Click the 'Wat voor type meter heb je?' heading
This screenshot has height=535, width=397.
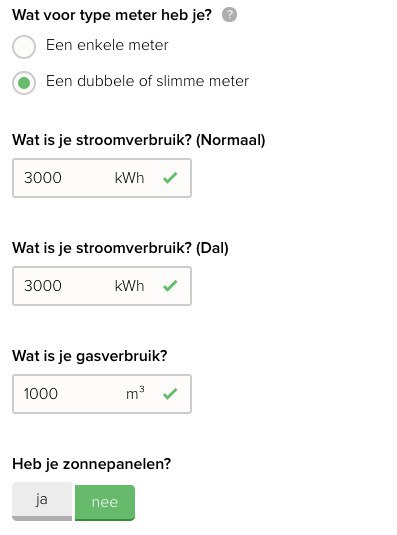(x=112, y=15)
